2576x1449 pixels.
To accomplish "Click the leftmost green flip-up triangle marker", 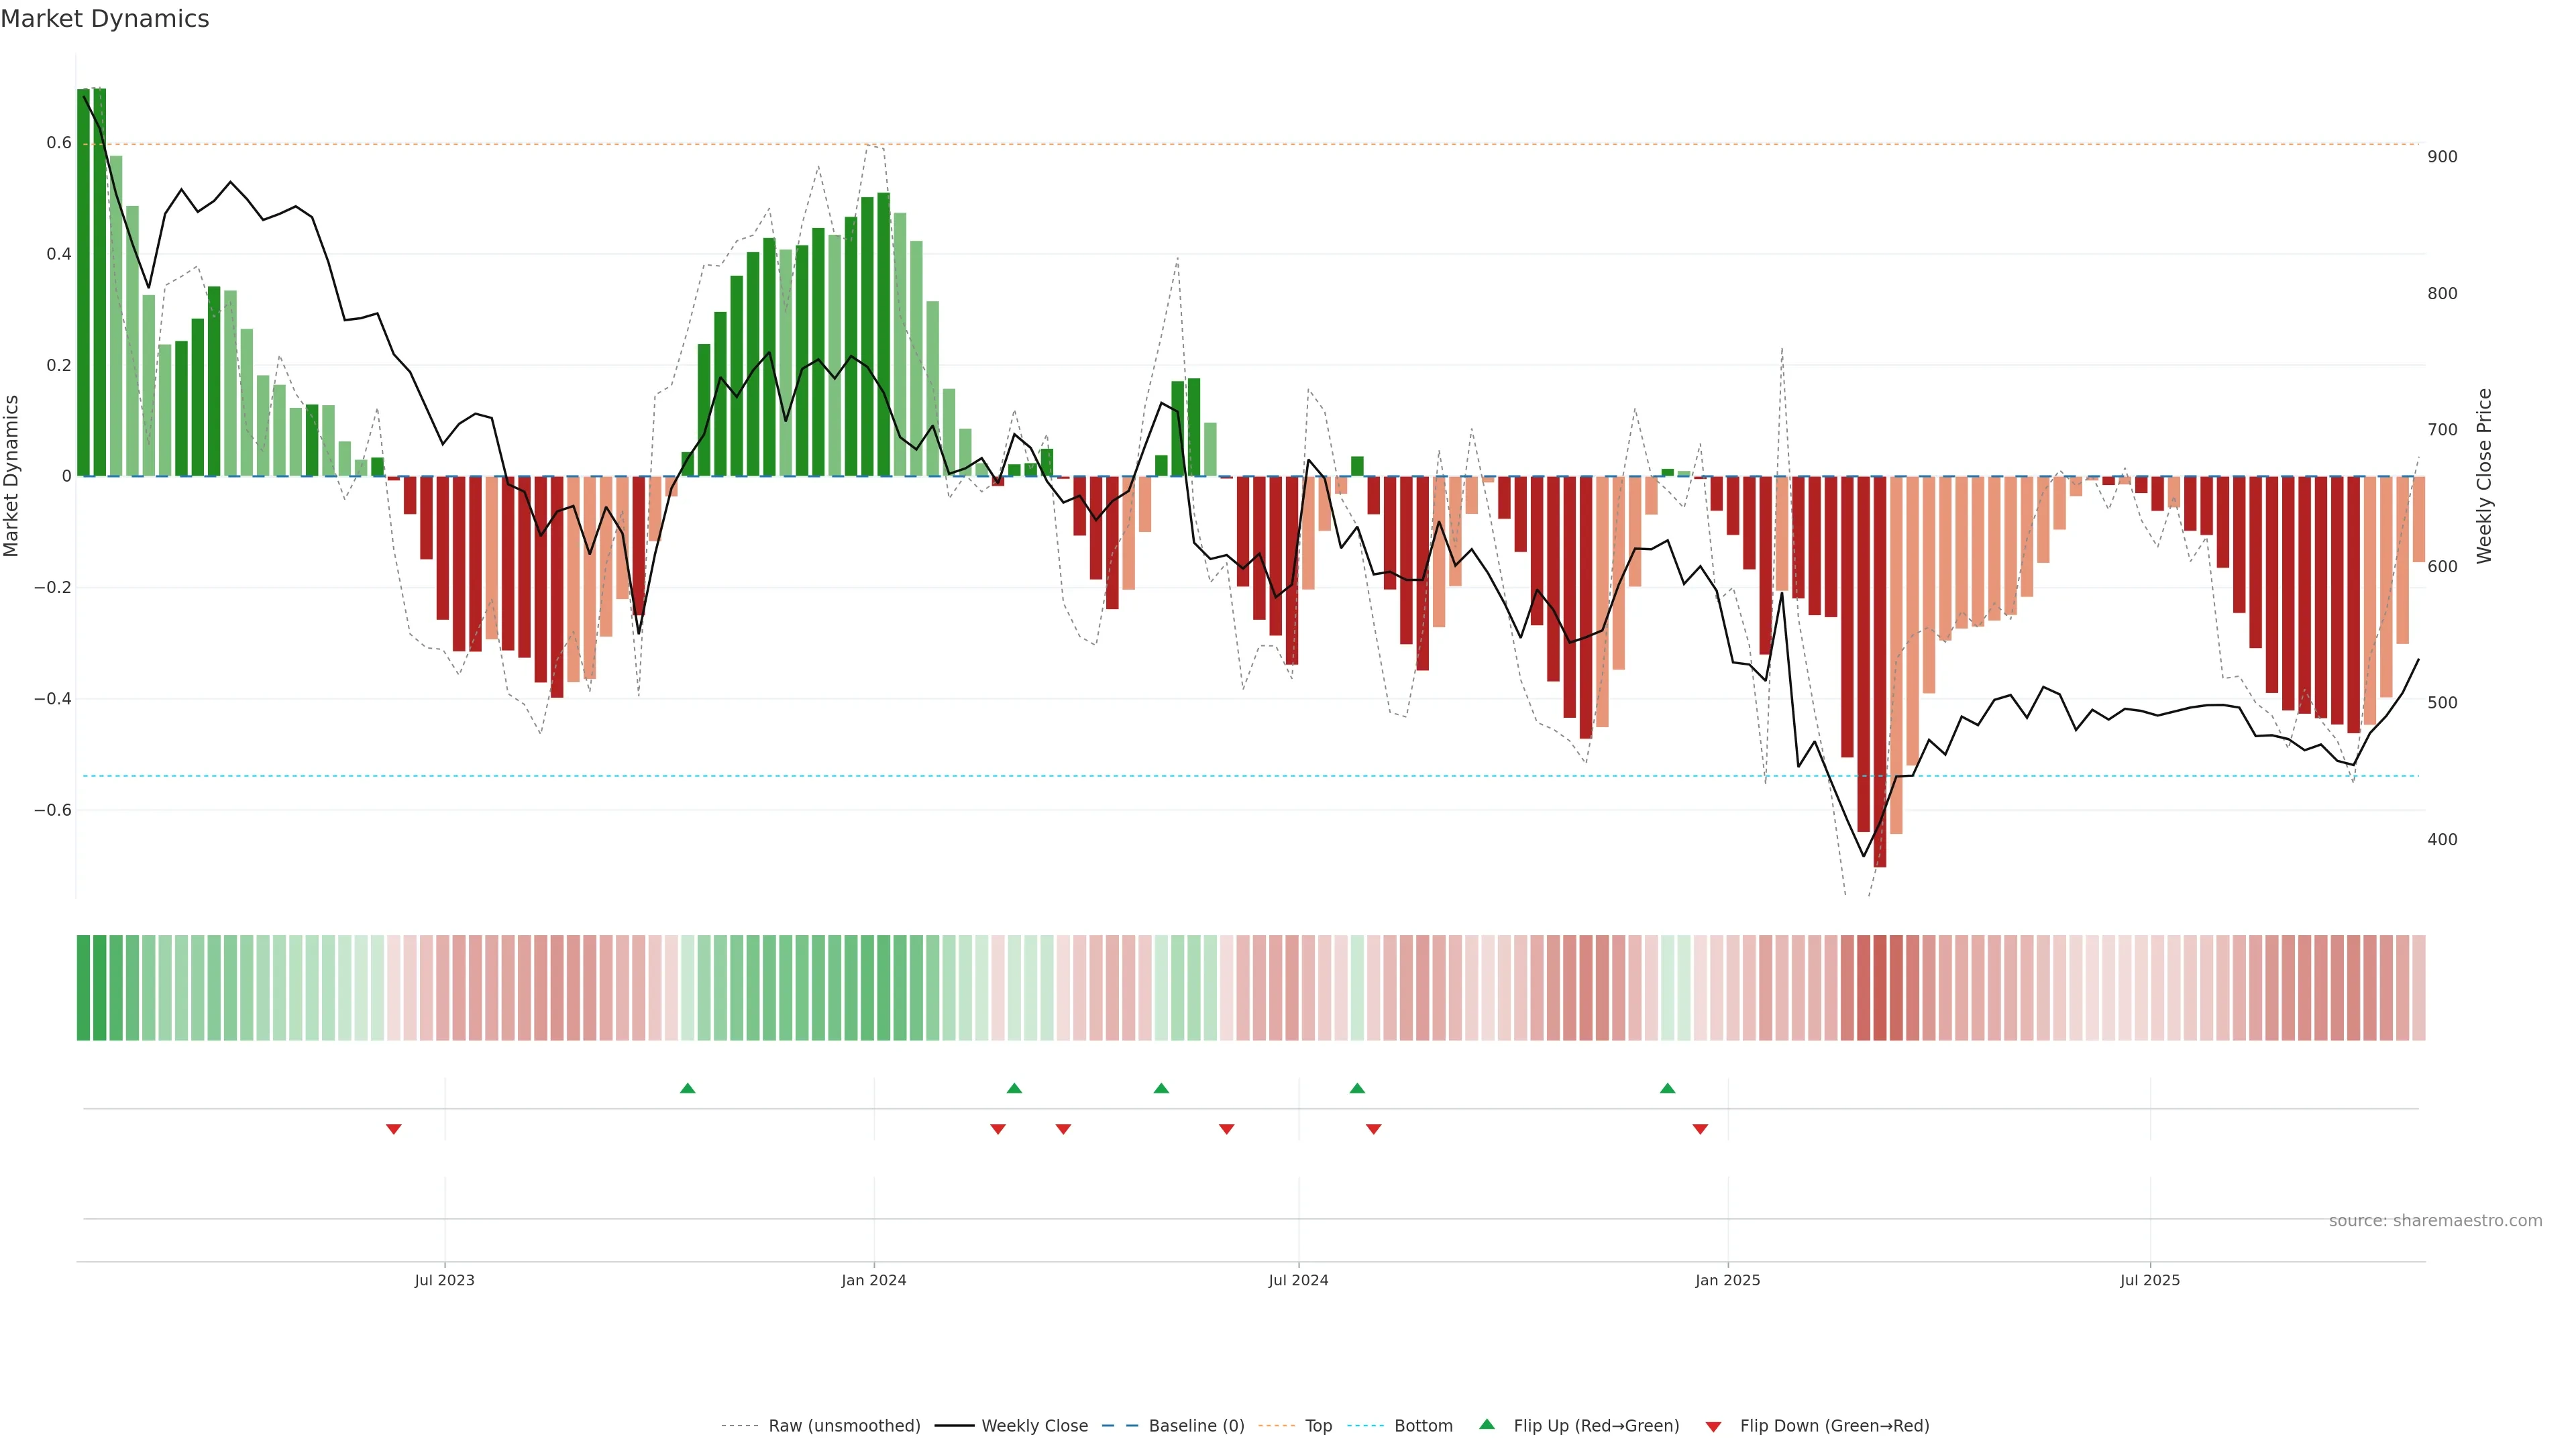I will [x=687, y=1088].
